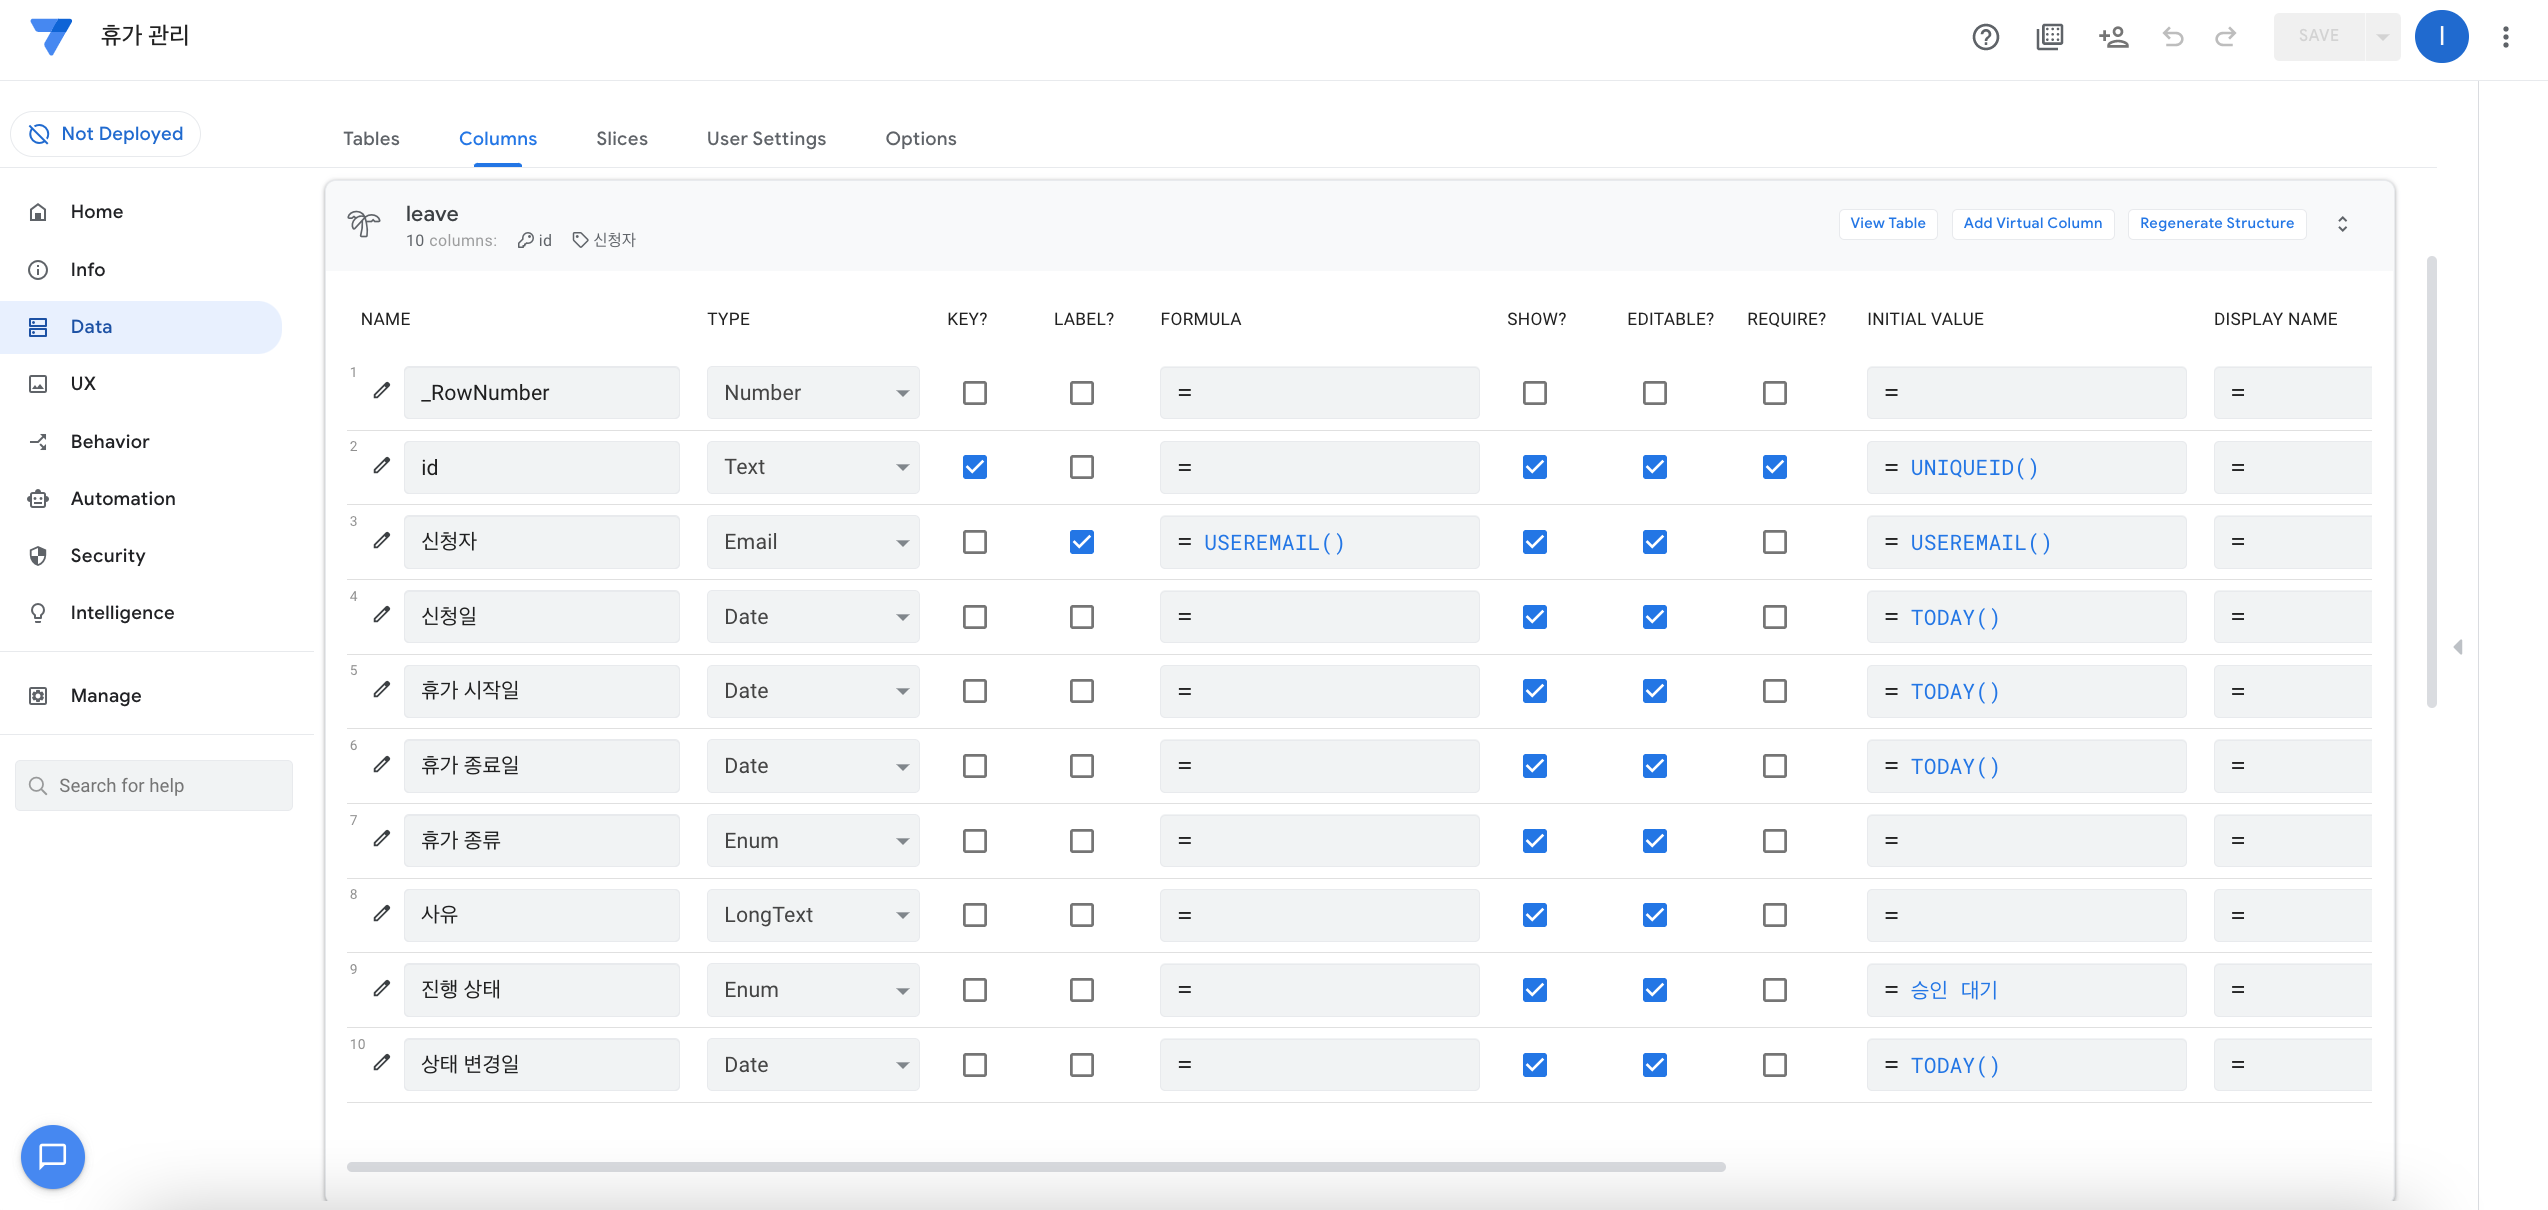This screenshot has width=2548, height=1210.
Task: Click the help question mark icon
Action: pos(1985,37)
